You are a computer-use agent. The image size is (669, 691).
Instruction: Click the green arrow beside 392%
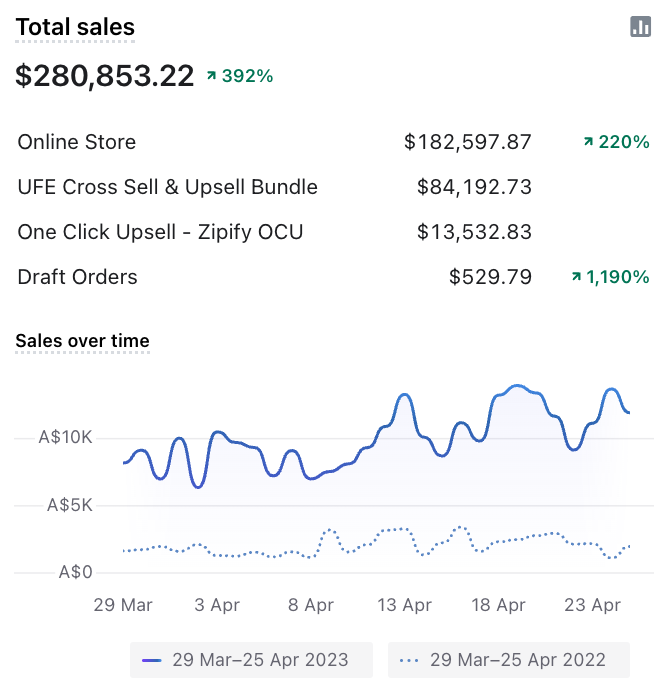(x=212, y=76)
